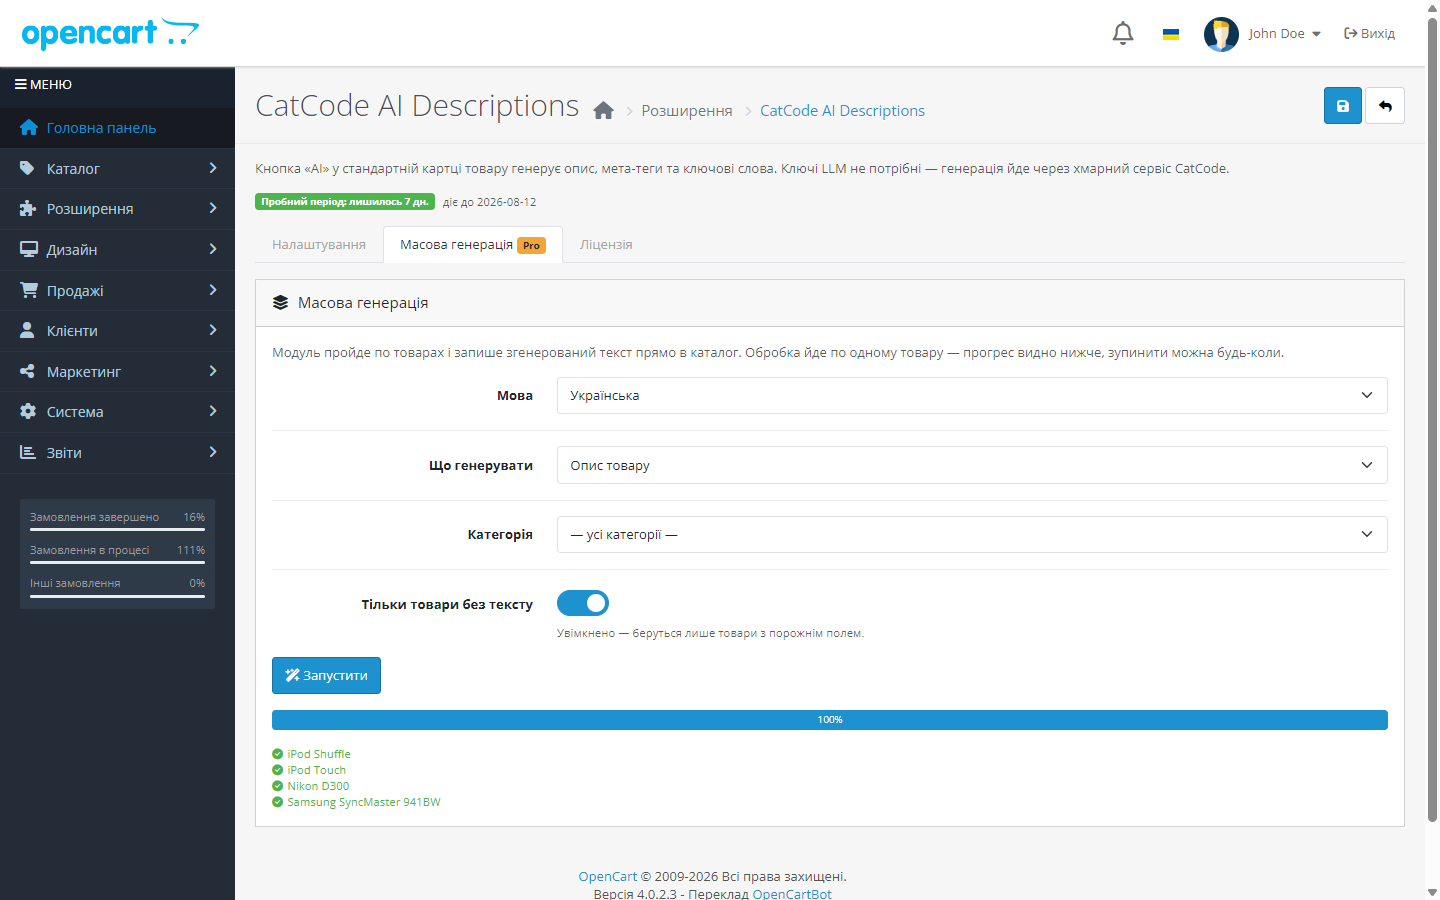
Task: Click the Маркетинг share icon
Action: point(27,371)
